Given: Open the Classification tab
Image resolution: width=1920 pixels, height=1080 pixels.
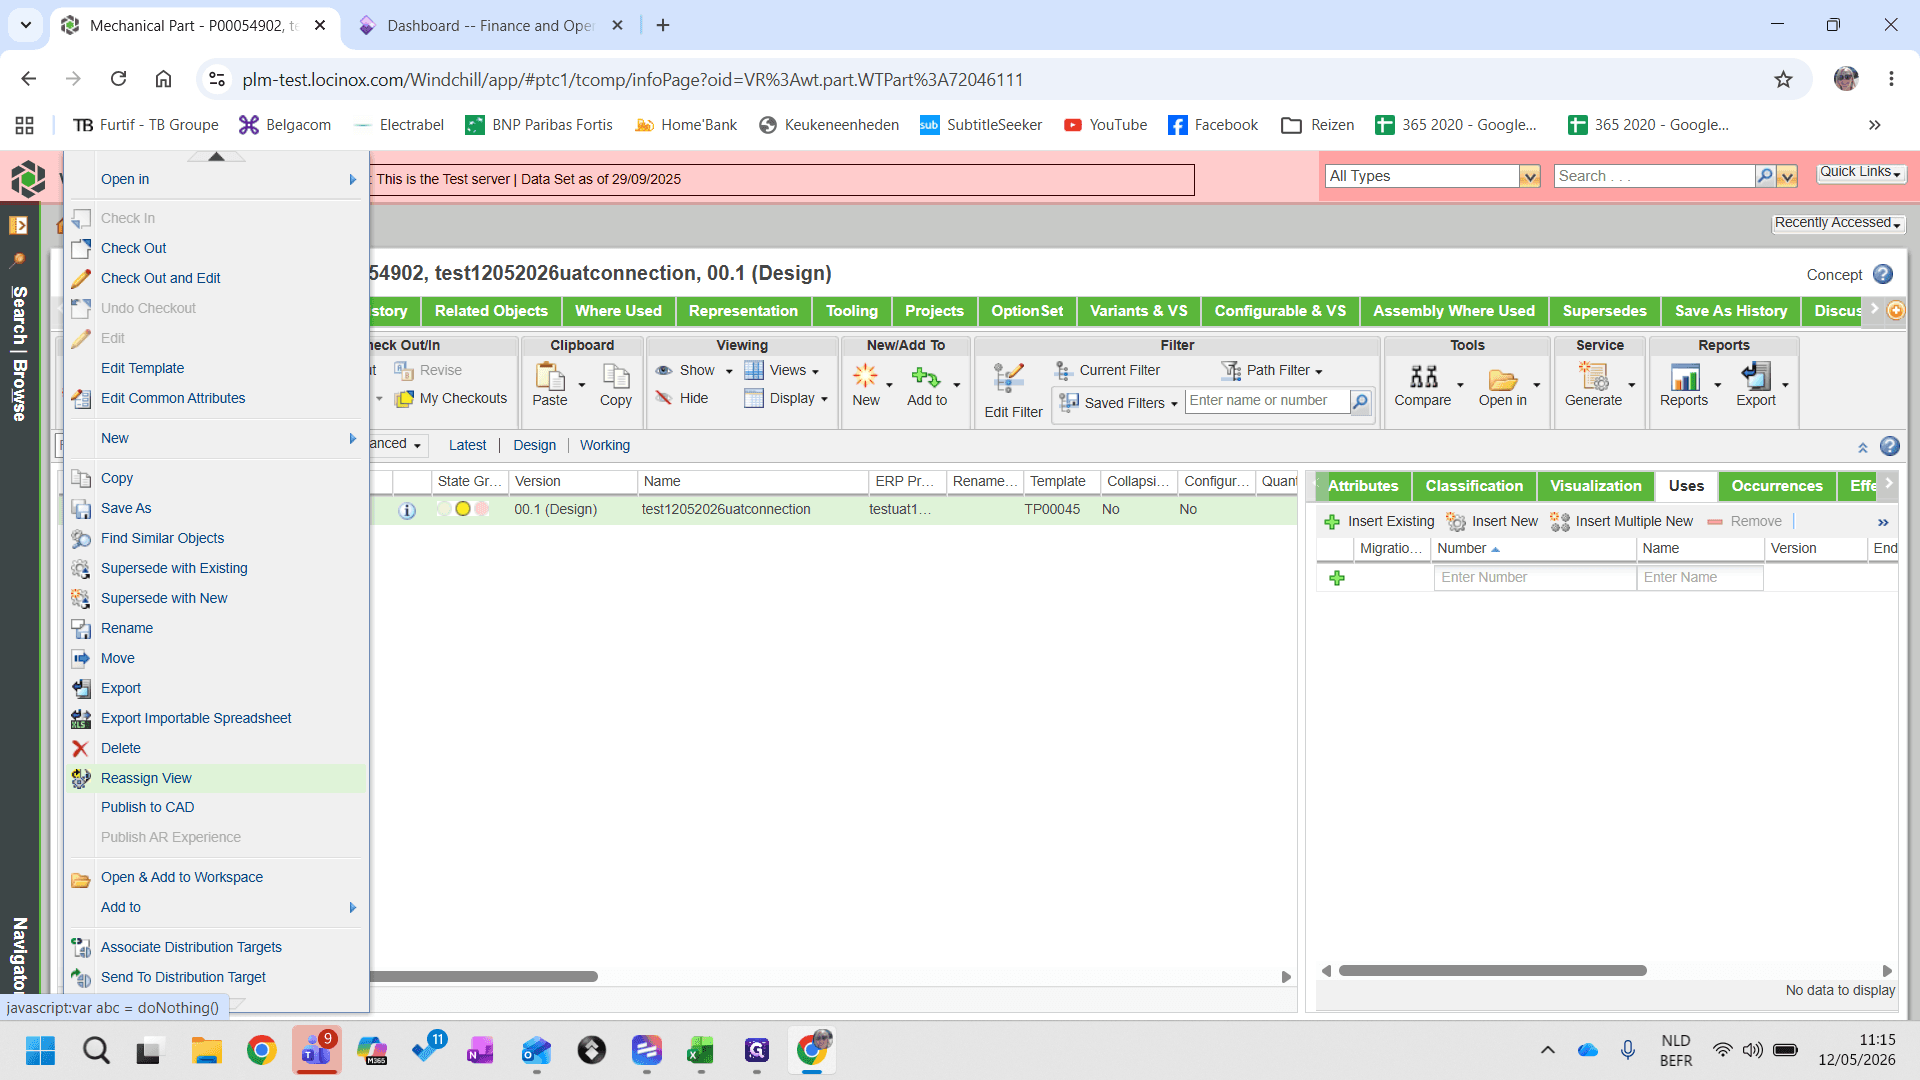Looking at the screenshot, I should pos(1474,486).
